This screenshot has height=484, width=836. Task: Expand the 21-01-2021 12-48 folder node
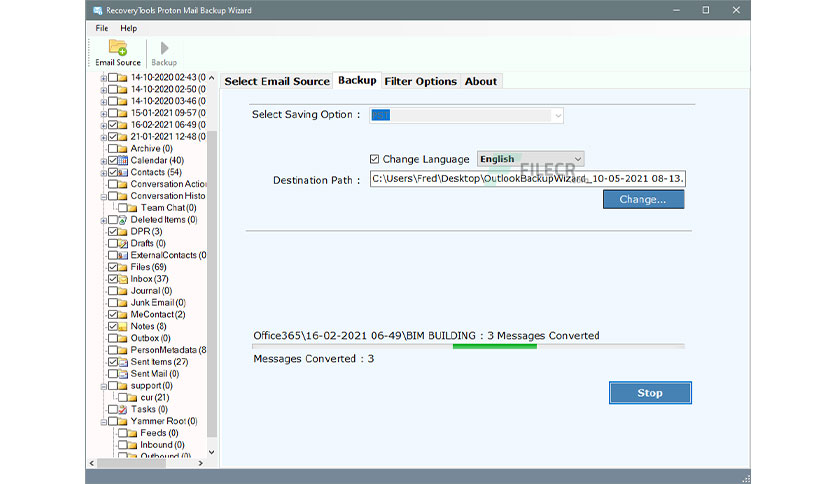pos(103,138)
